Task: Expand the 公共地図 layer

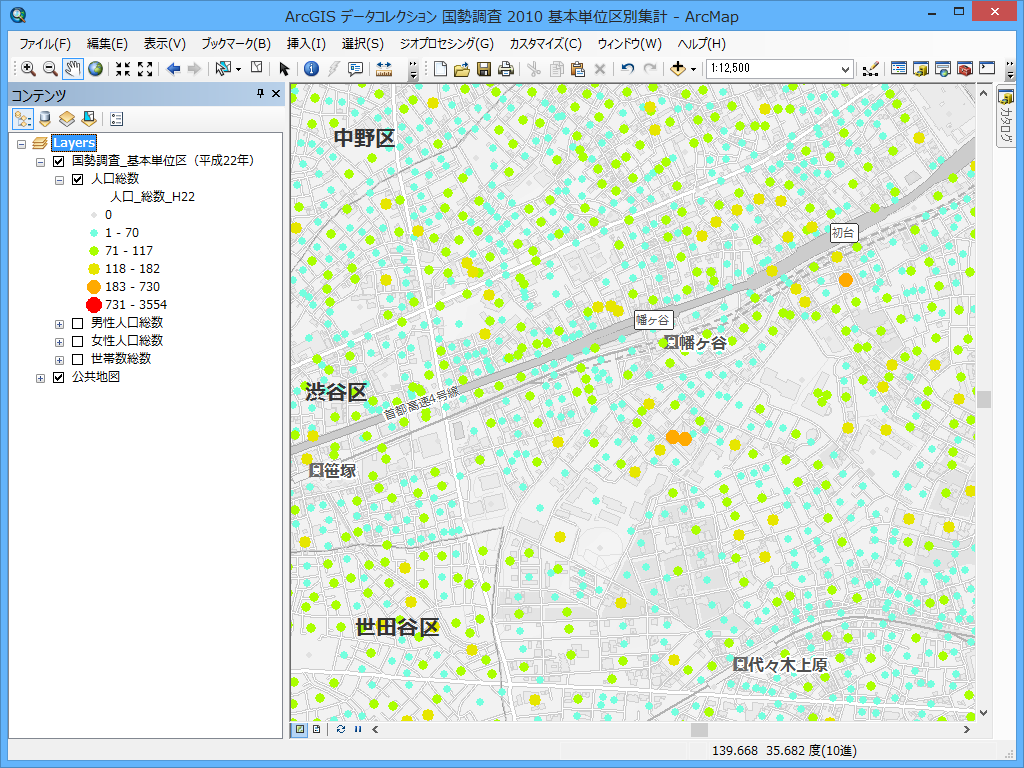Action: coord(40,378)
